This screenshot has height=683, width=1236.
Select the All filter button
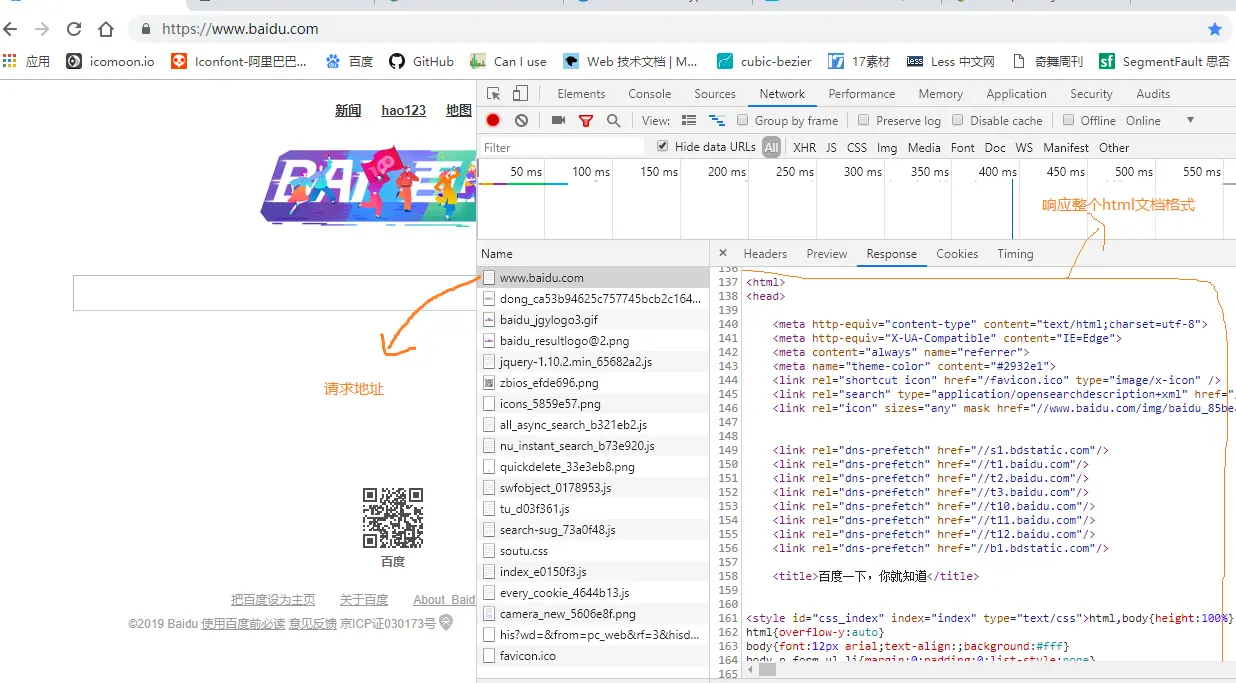[771, 147]
